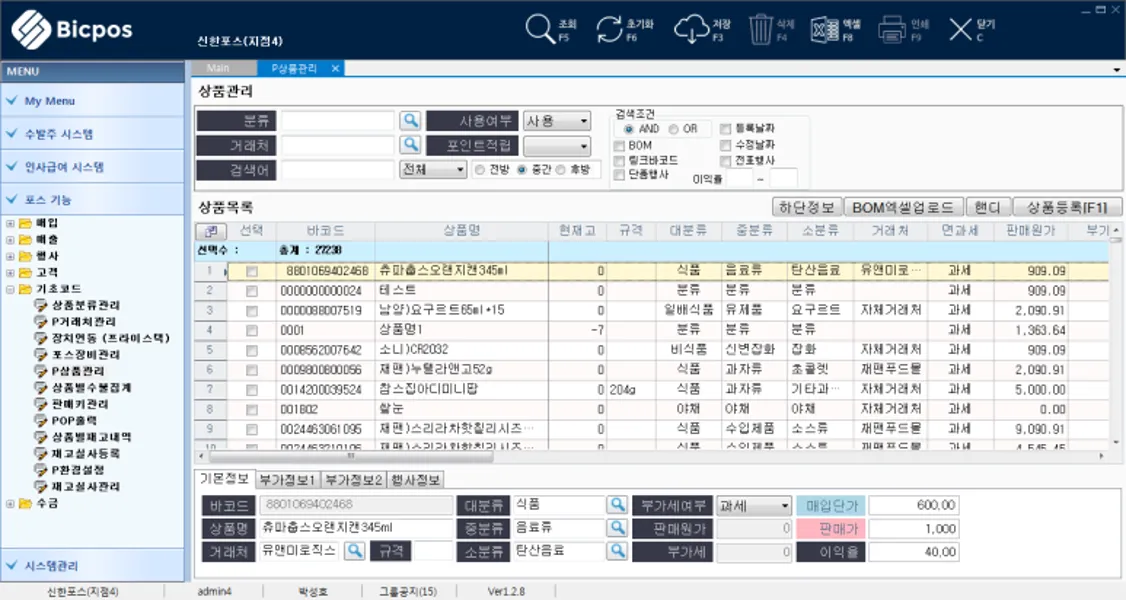Open 상품별수불집계 in the menu tree

point(91,388)
